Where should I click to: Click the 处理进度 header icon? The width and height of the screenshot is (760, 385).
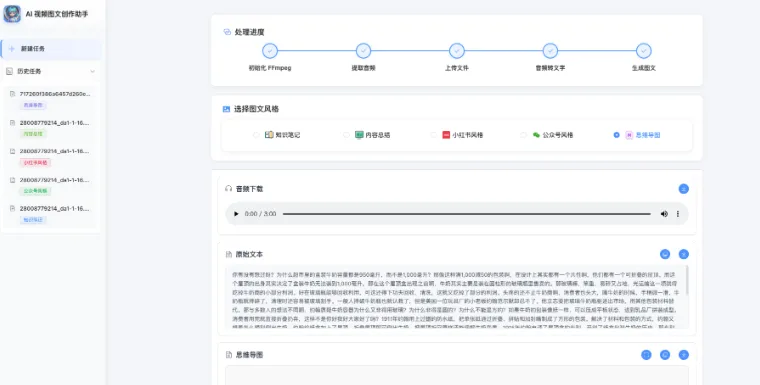point(227,32)
